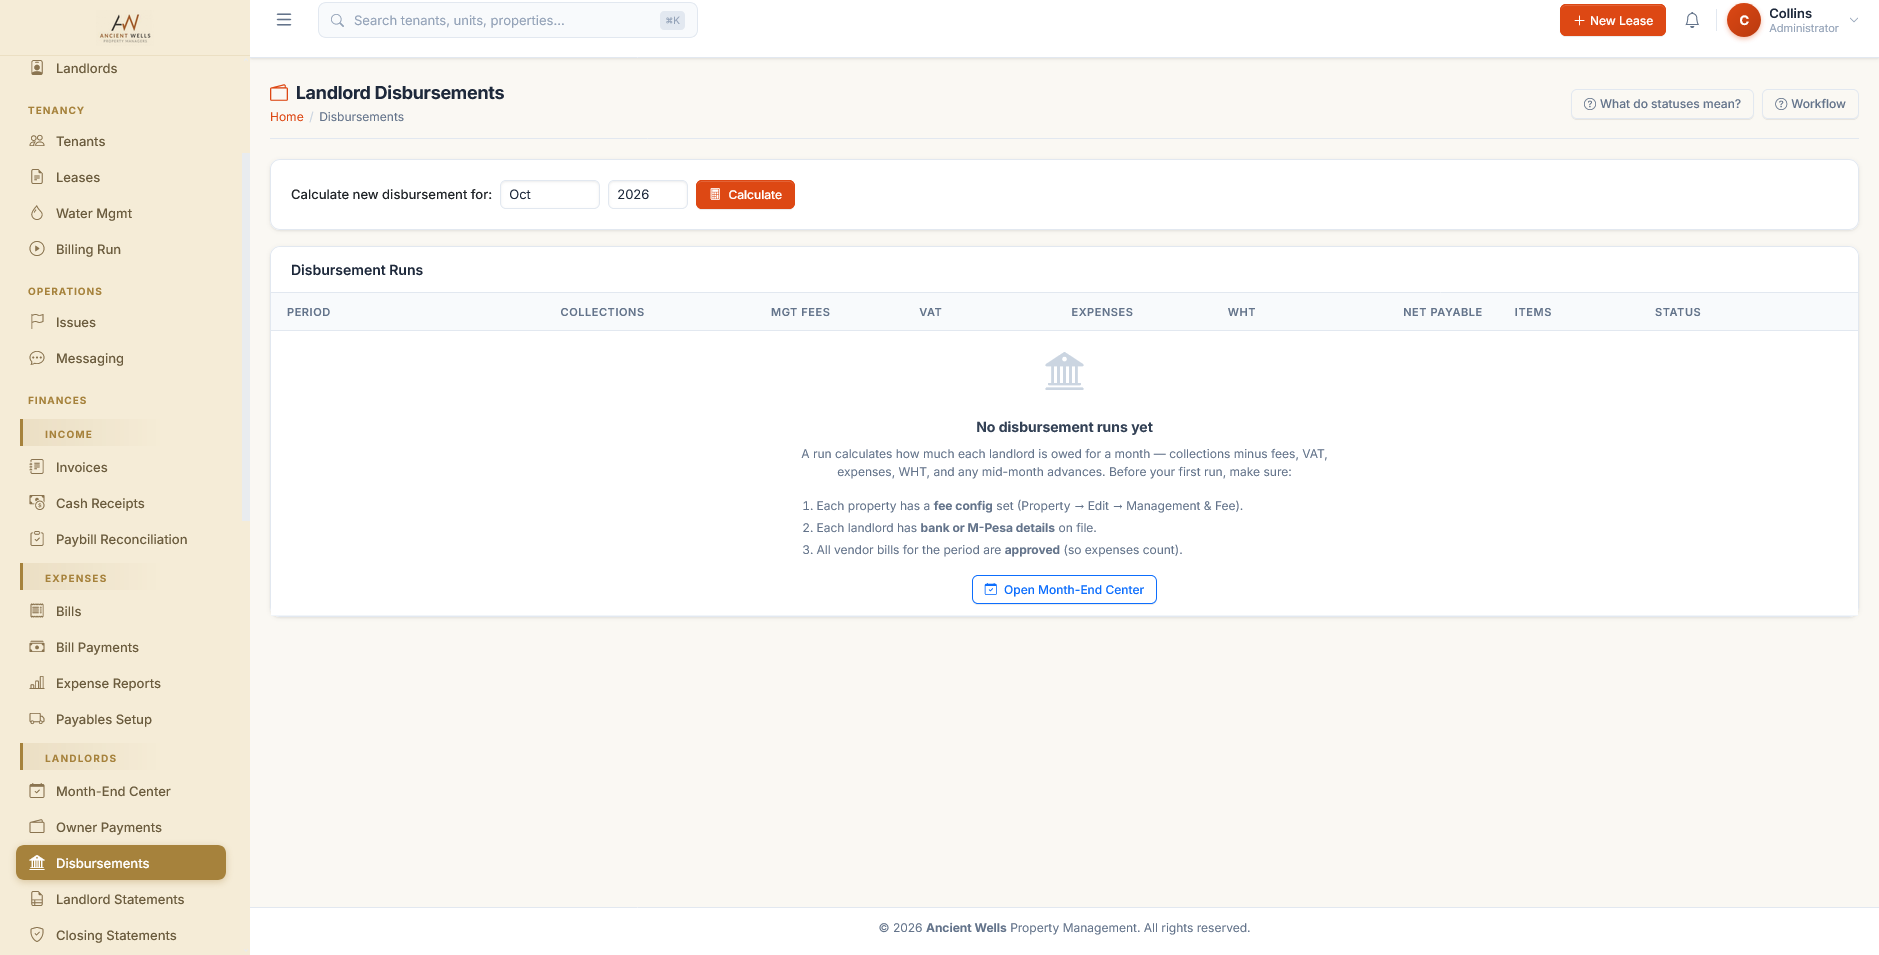Collapse the LANDLORDS sidebar section
The width and height of the screenshot is (1879, 955).
88,758
